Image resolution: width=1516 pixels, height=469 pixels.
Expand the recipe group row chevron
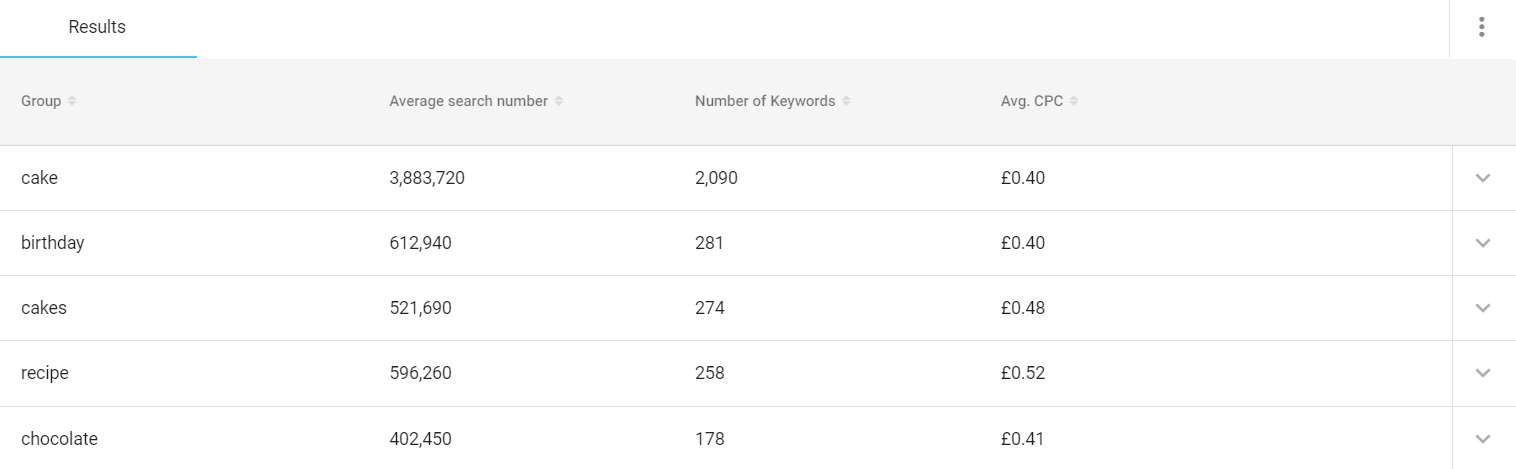(1483, 373)
